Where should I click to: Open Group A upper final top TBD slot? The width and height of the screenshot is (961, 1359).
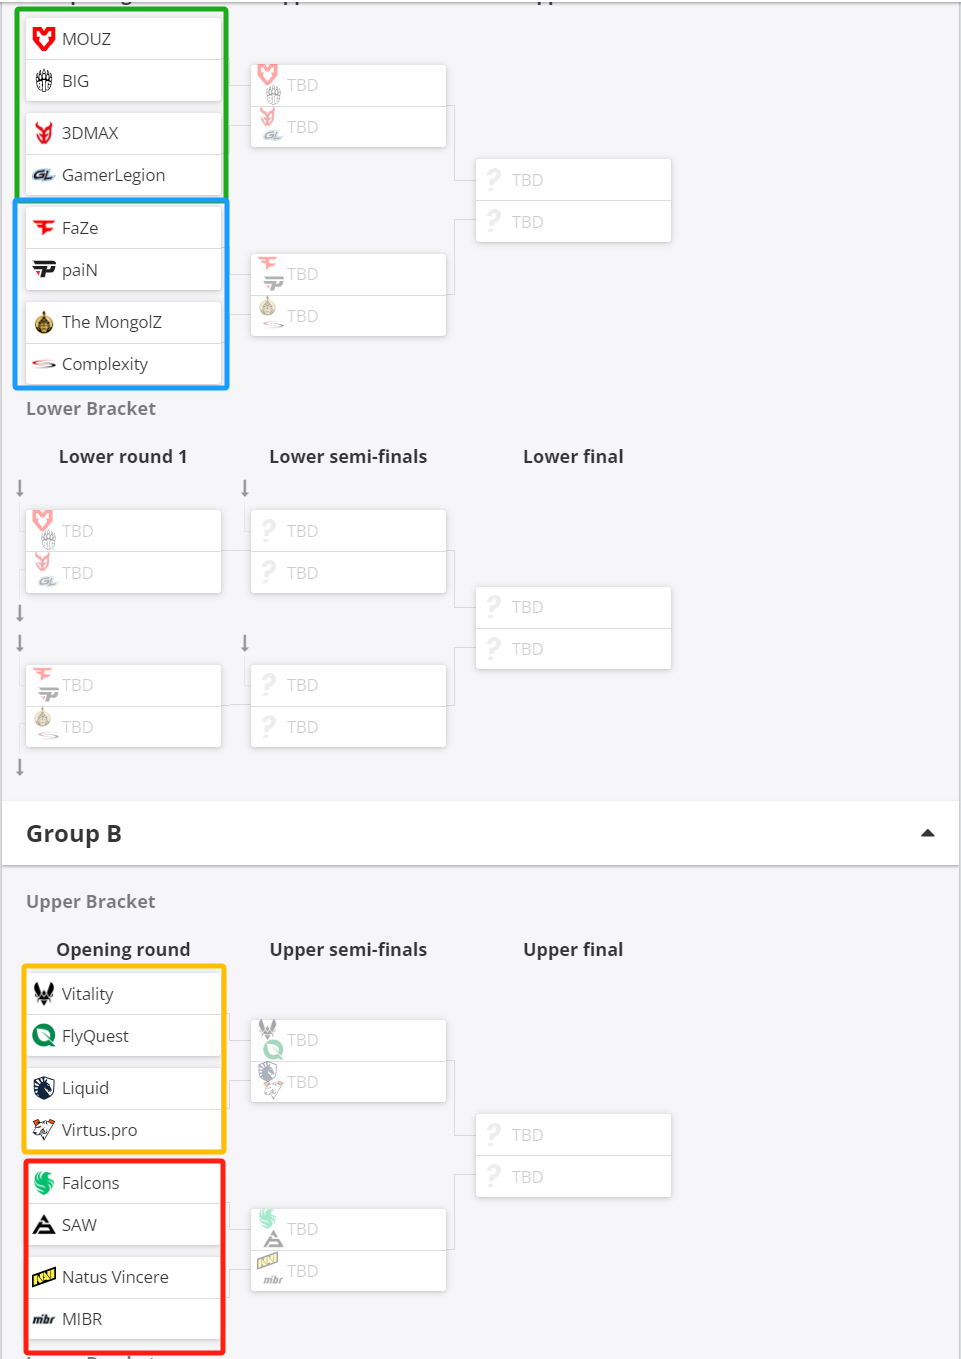point(573,180)
